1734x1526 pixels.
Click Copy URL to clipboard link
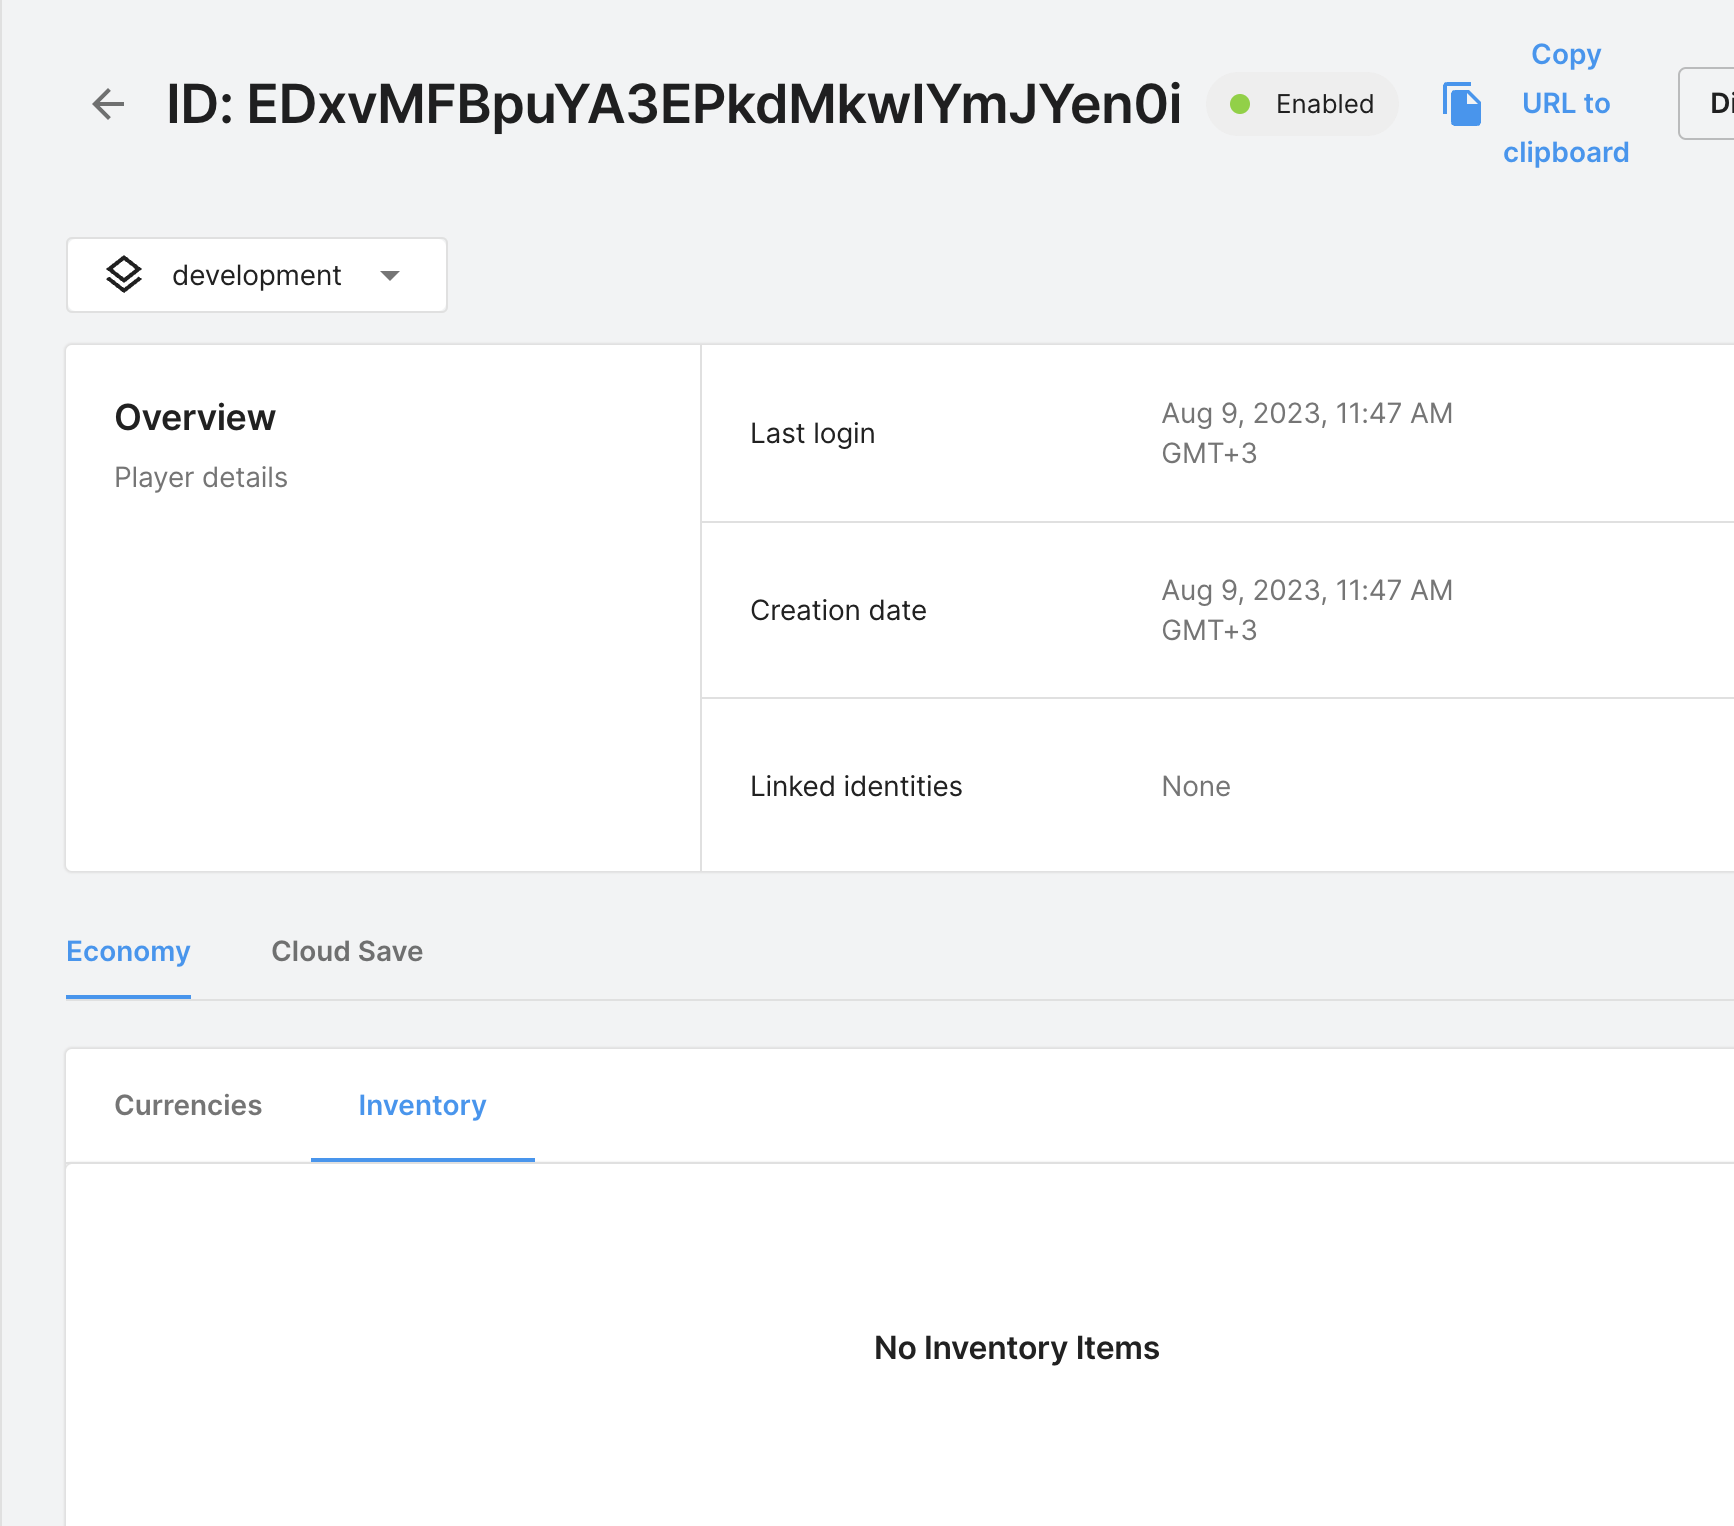click(x=1566, y=104)
